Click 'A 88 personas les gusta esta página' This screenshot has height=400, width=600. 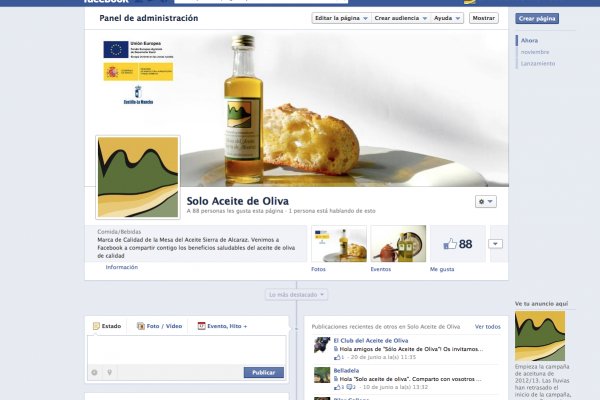click(235, 211)
